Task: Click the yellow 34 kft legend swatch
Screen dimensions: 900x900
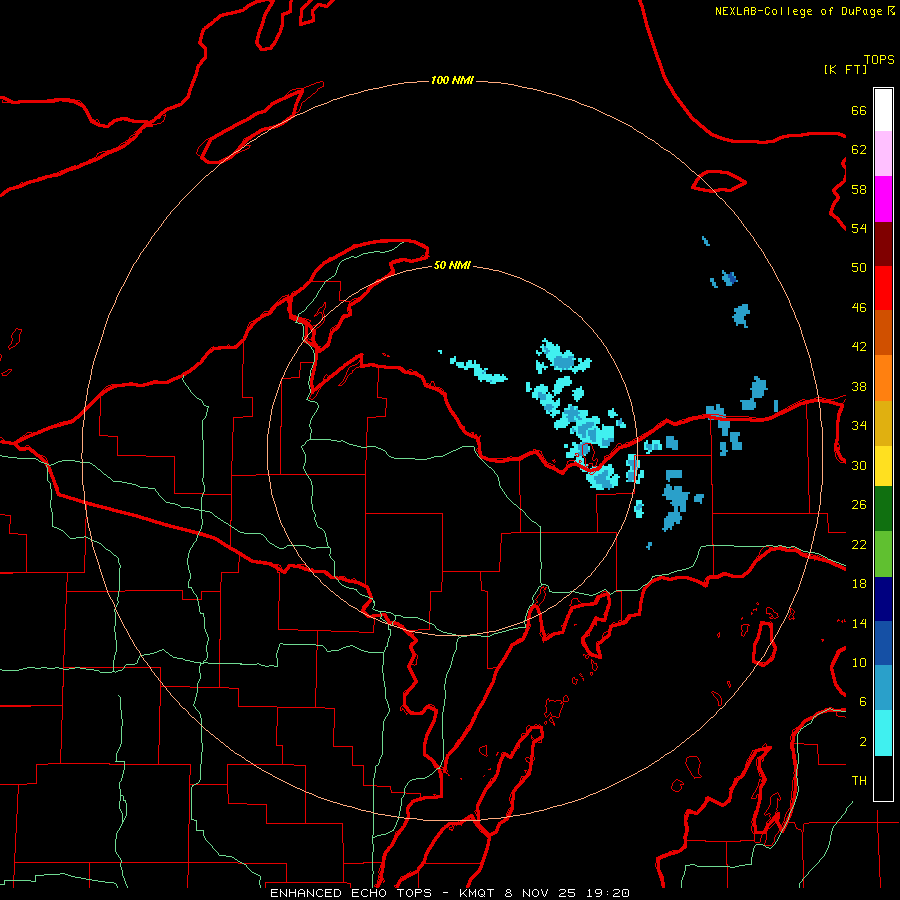Action: (x=883, y=466)
